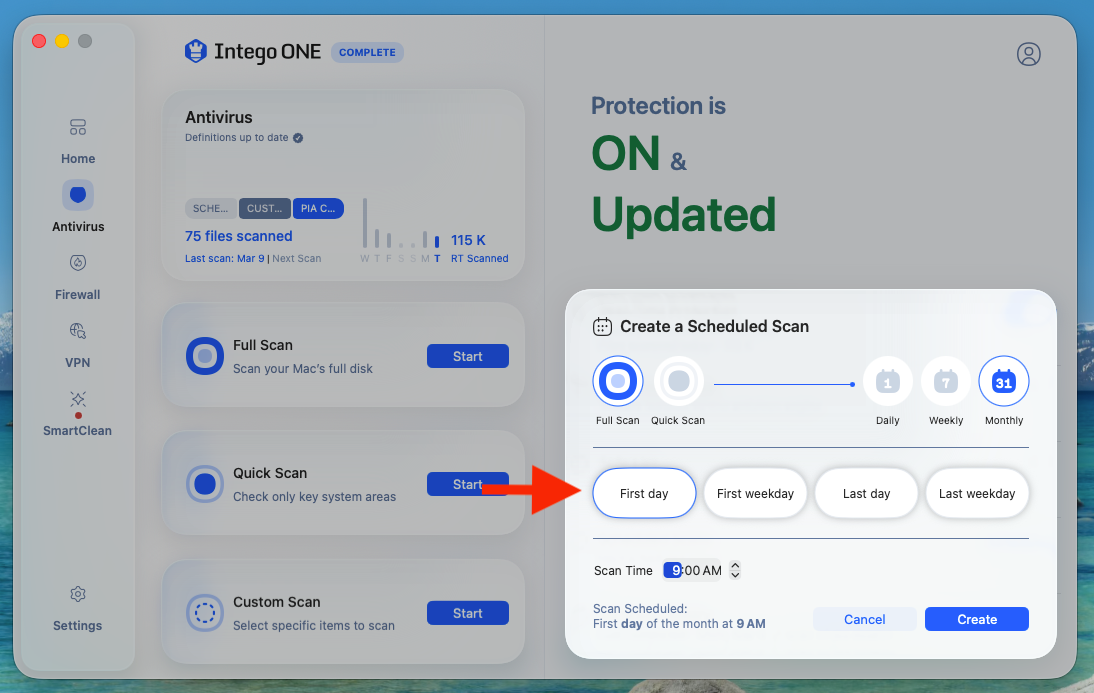This screenshot has width=1094, height=693.
Task: Create the scheduled scan
Action: 977,619
